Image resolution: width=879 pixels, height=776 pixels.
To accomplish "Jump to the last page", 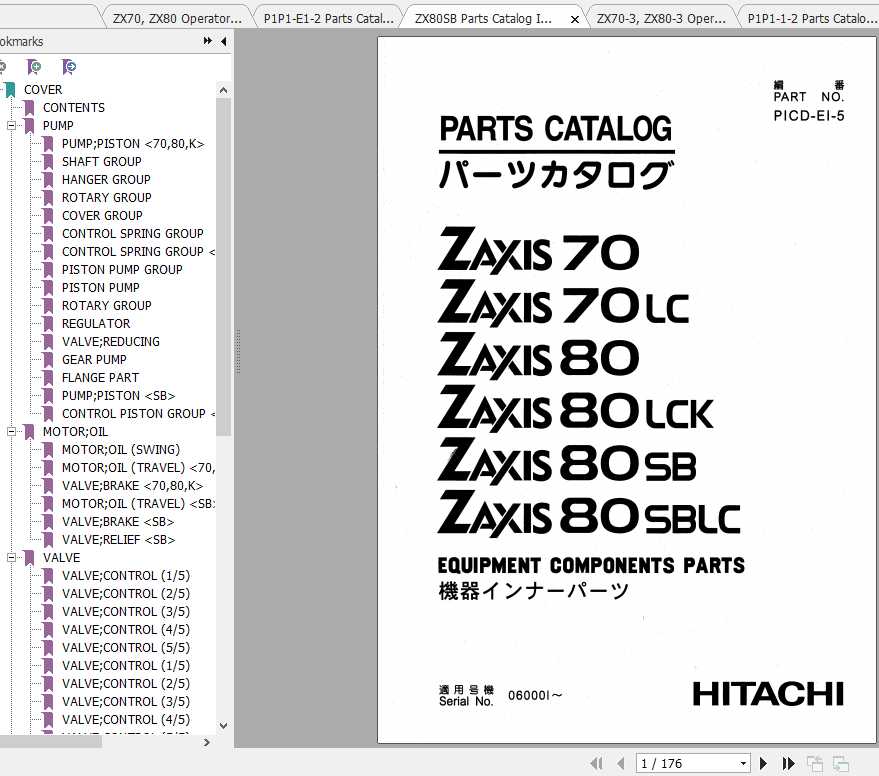I will coord(789,762).
